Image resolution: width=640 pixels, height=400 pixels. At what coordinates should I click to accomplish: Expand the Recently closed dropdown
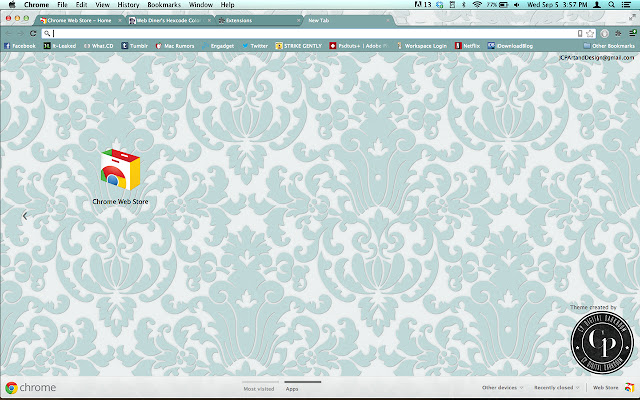pos(557,388)
